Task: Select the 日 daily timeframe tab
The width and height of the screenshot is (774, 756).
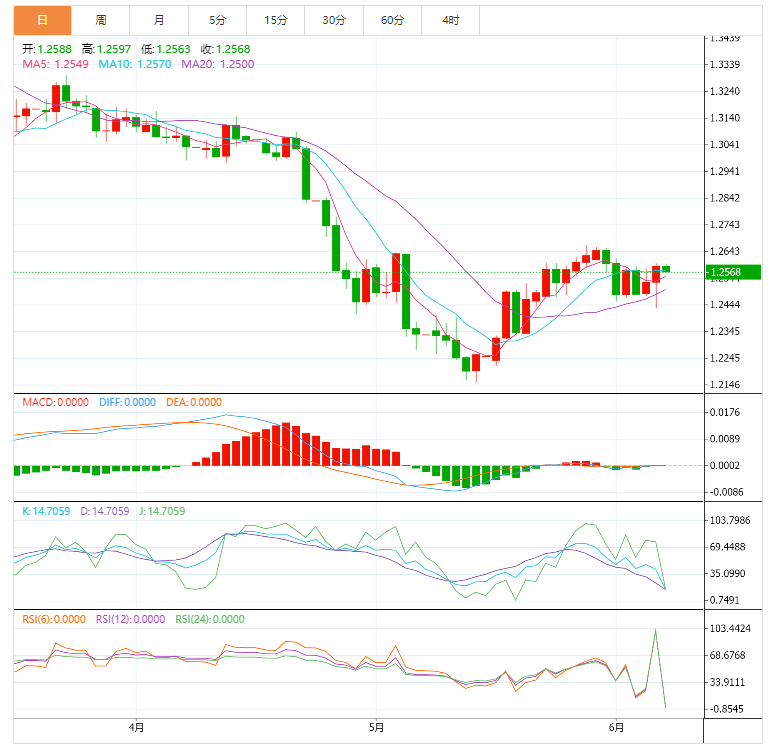Action: tap(42, 20)
